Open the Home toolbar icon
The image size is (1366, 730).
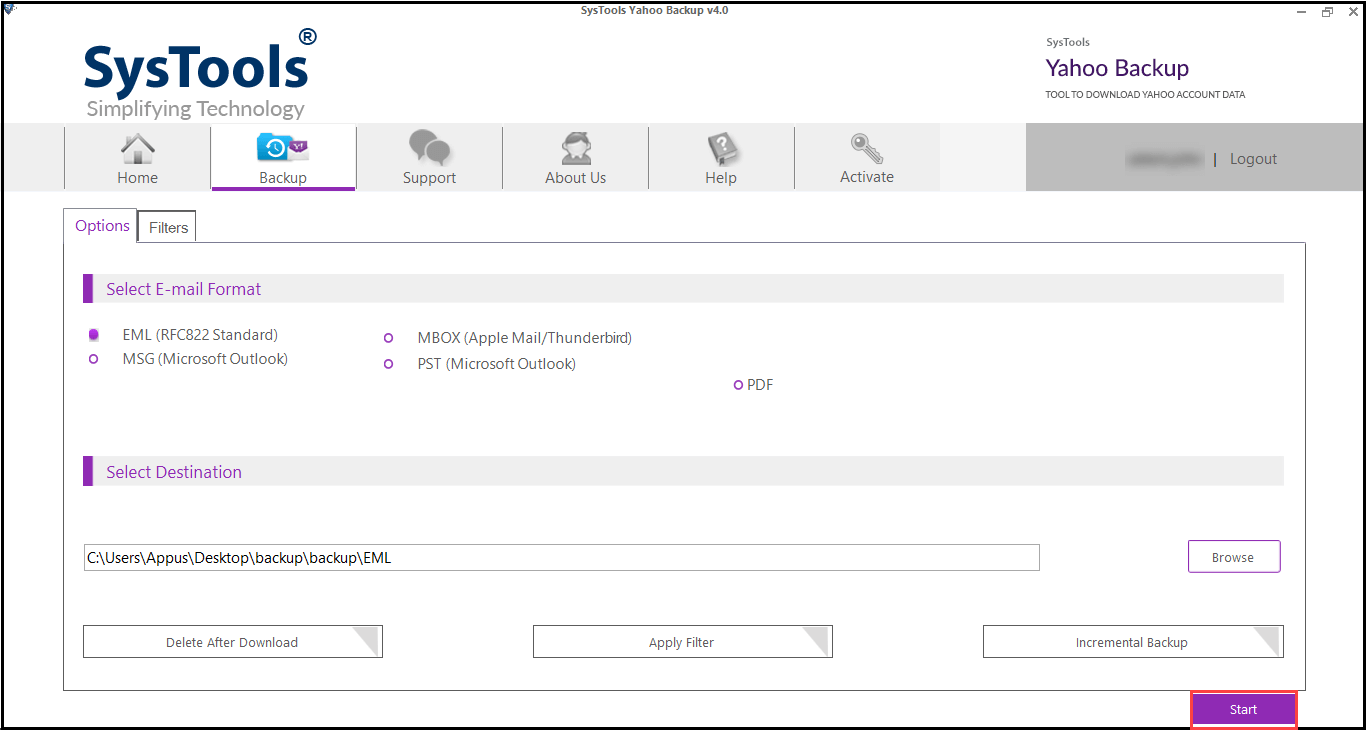138,149
